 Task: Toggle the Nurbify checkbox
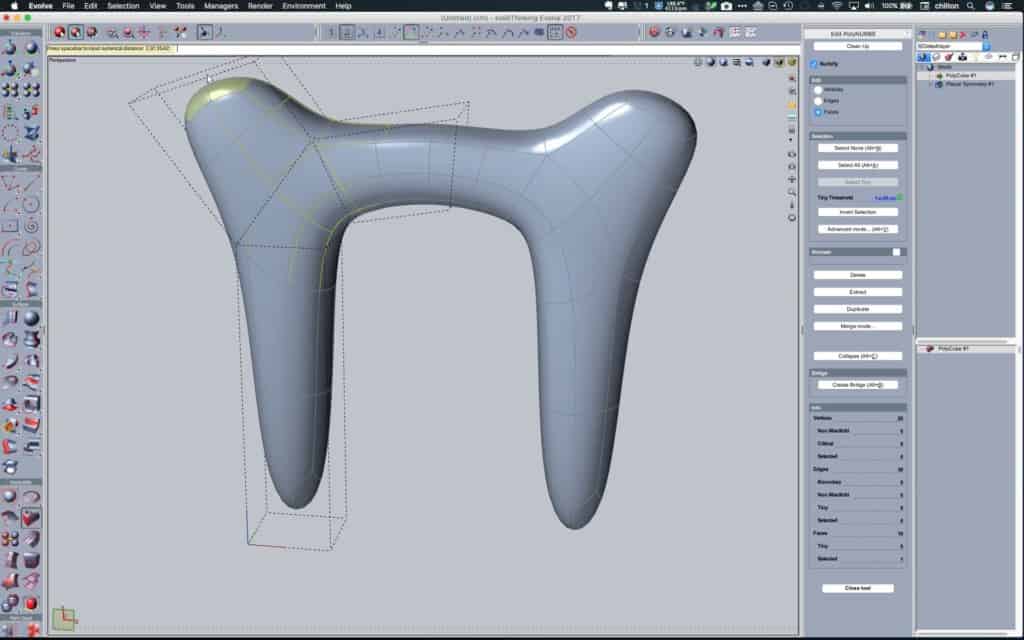[x=814, y=64]
